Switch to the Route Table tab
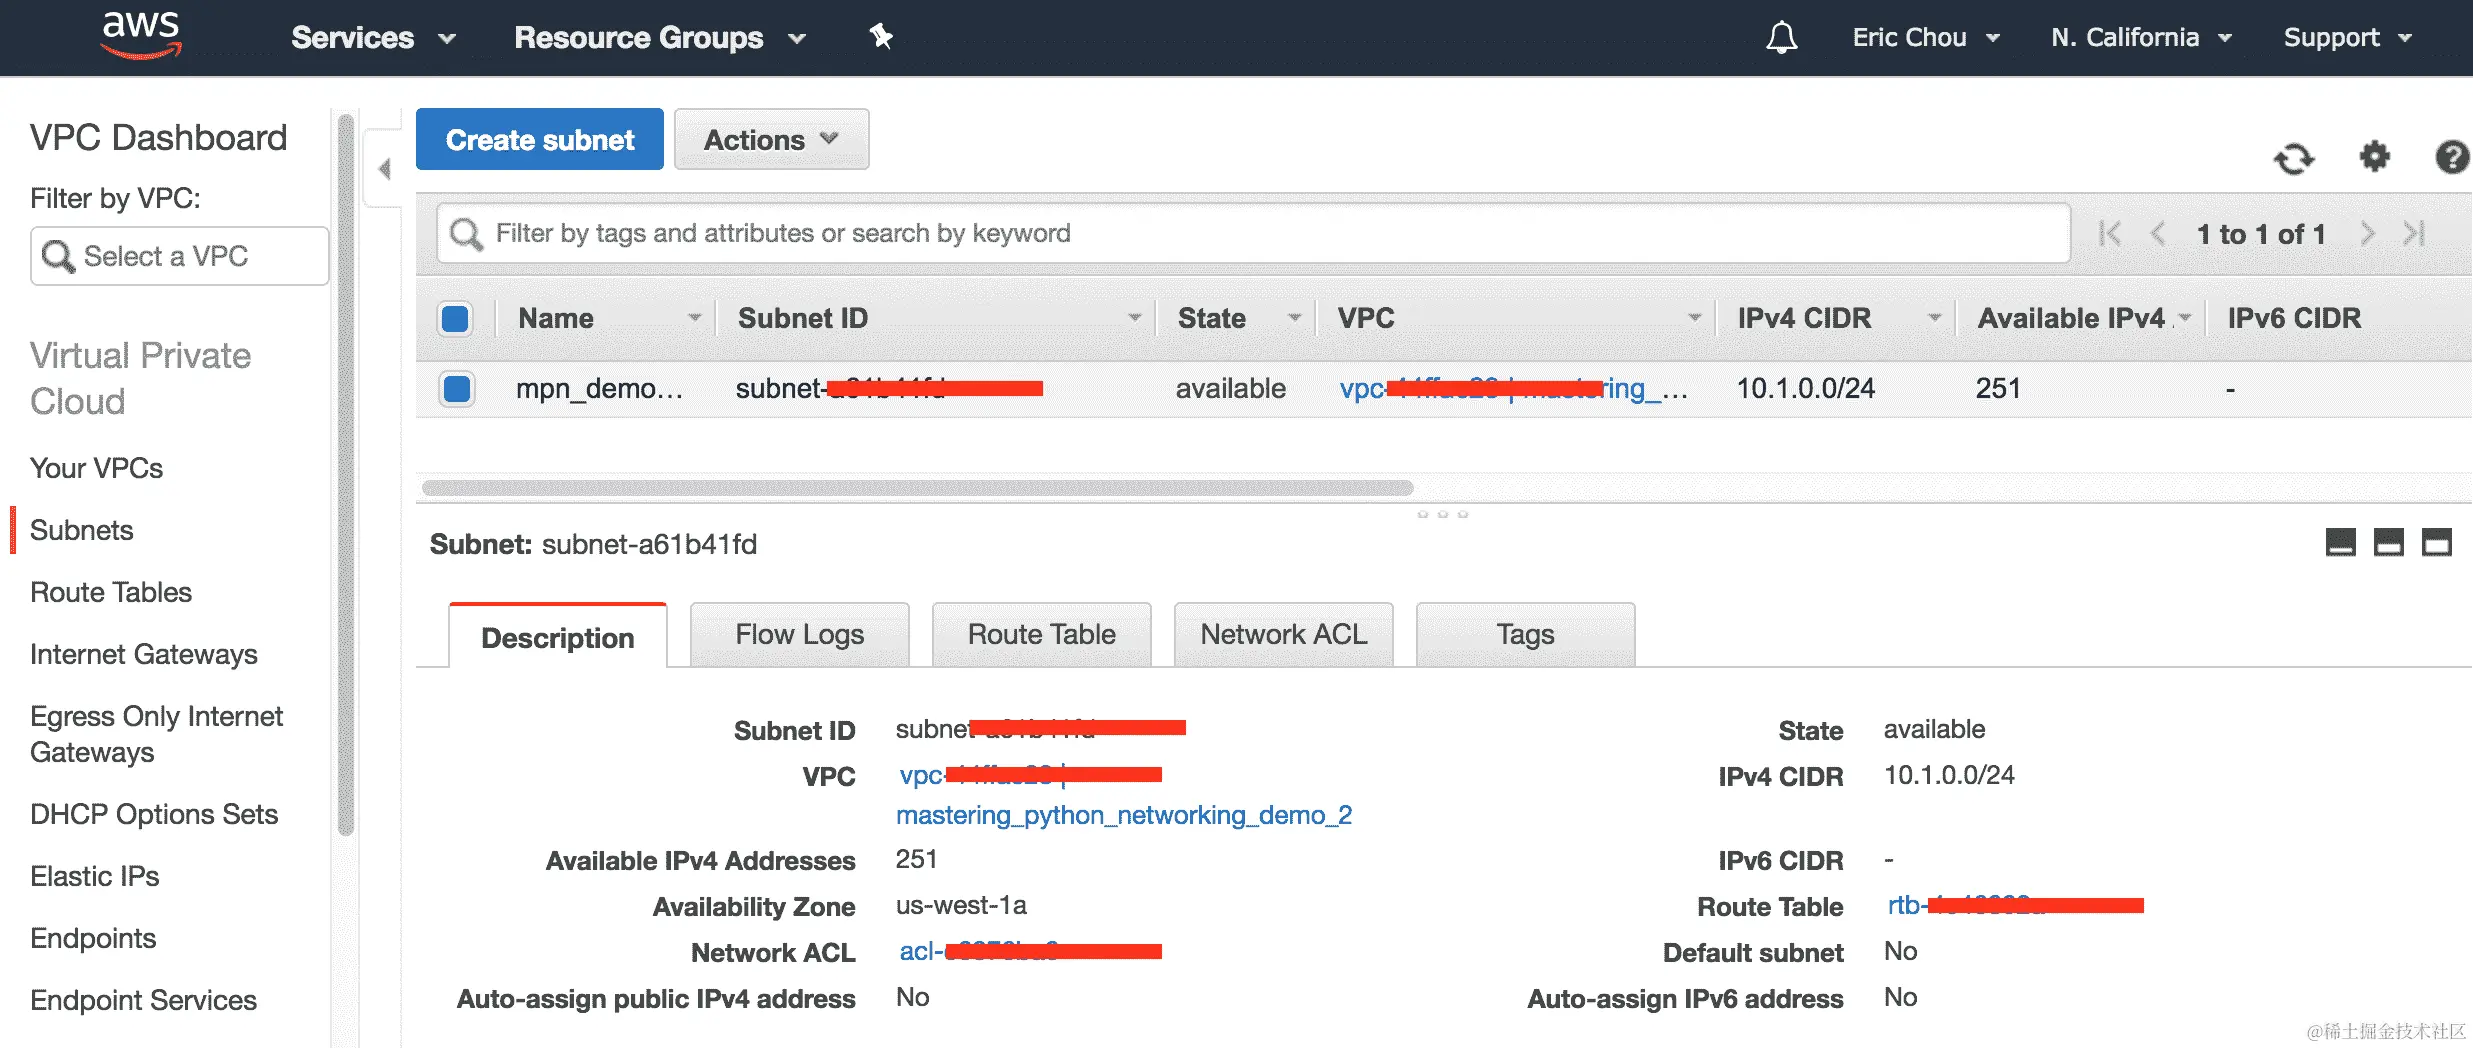The width and height of the screenshot is (2473, 1048). point(1041,634)
